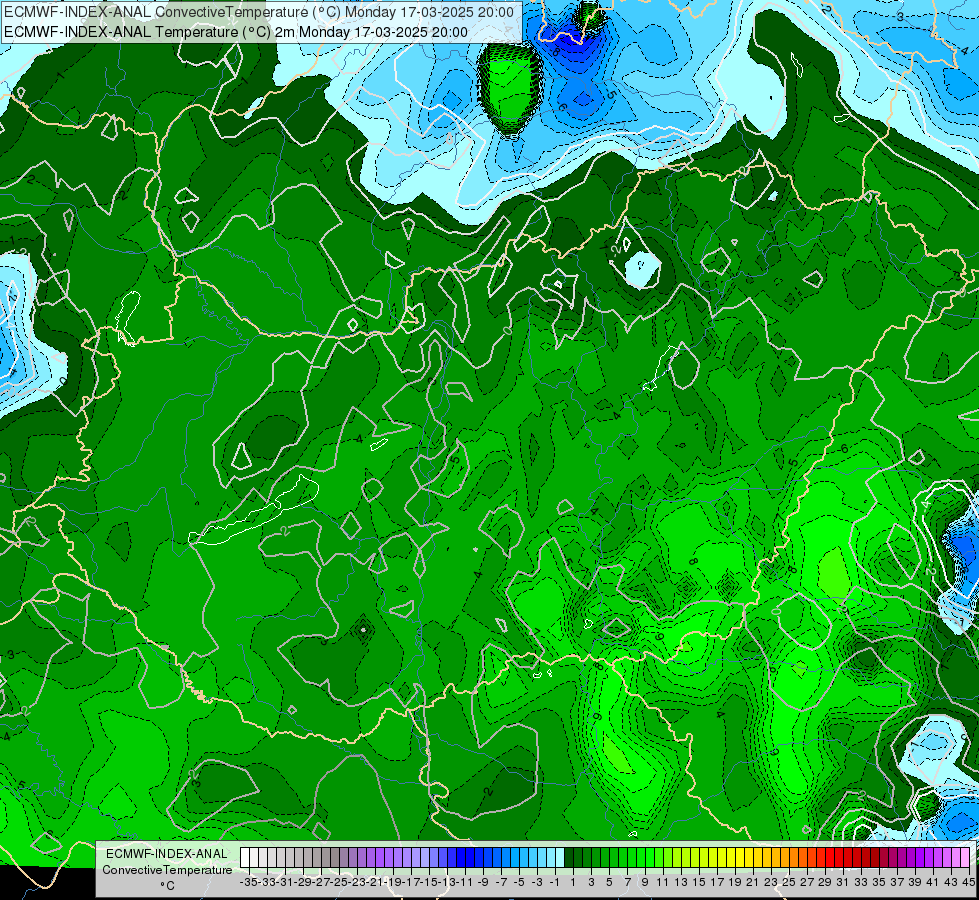The width and height of the screenshot is (979, 900).
Task: Click the 'Temperature (°C) 2m' title line
Action: tap(236, 32)
